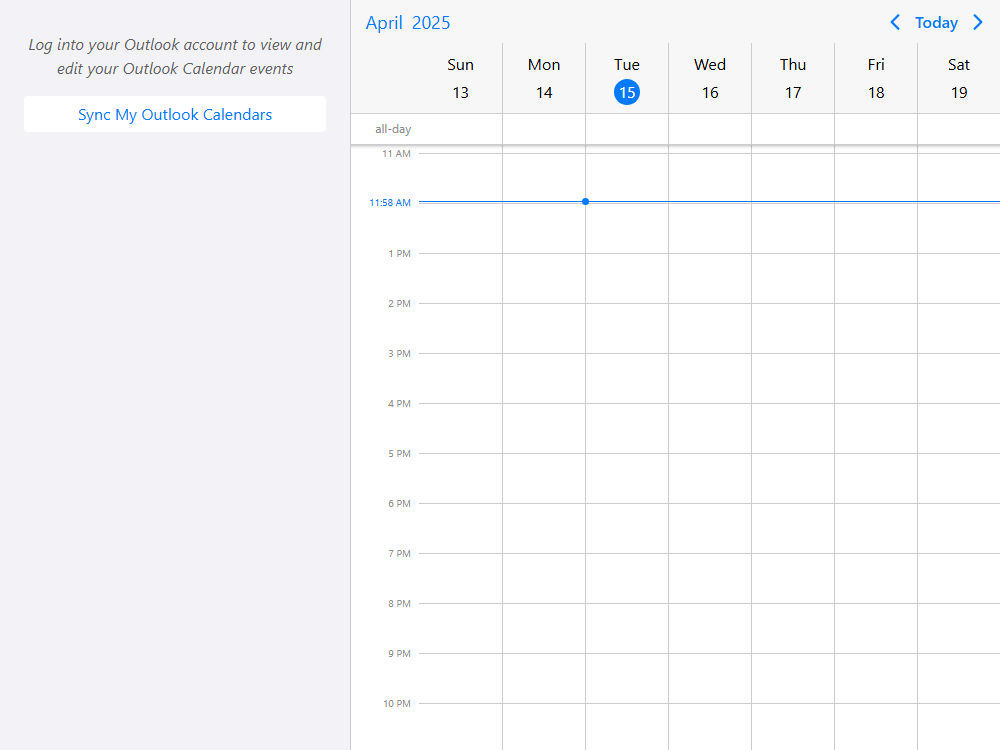
Task: Select Thursday 17 column header
Action: click(793, 78)
